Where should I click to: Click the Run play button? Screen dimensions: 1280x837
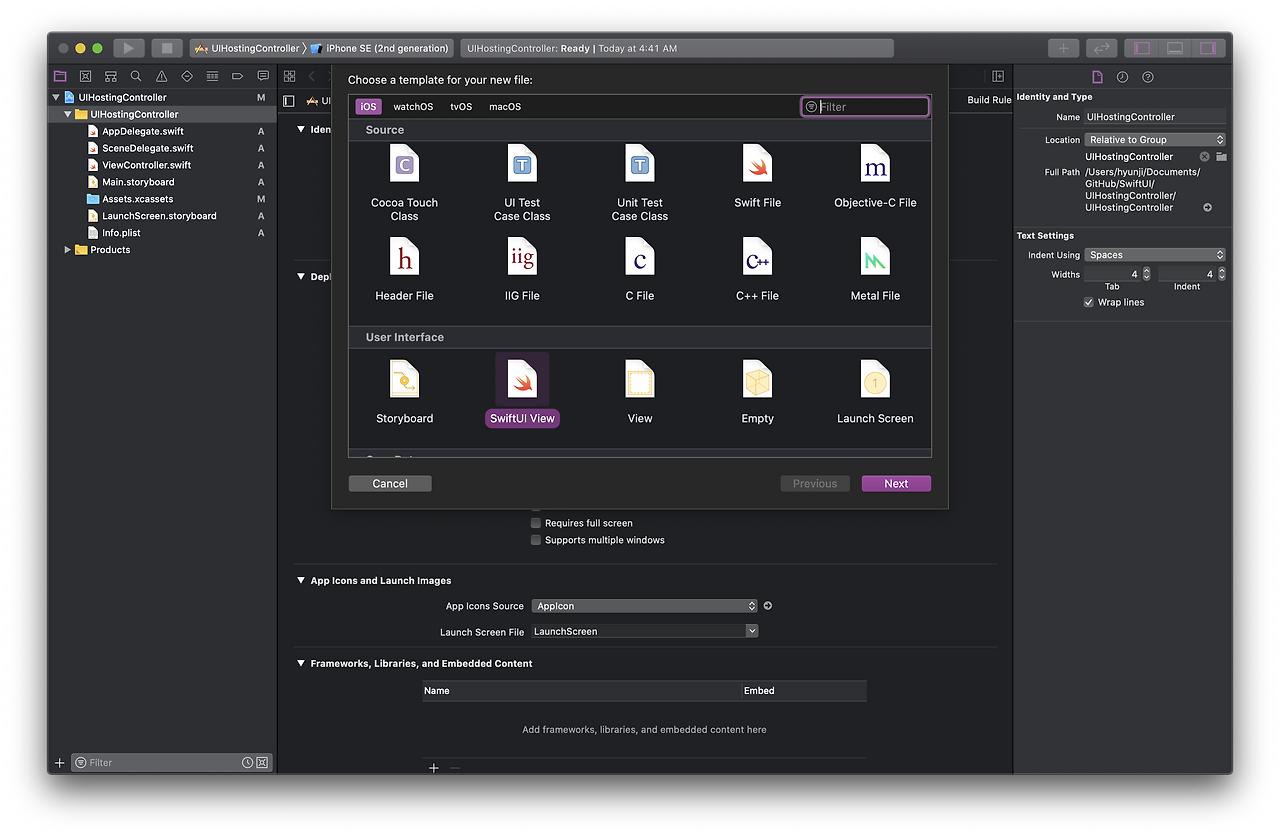(128, 48)
